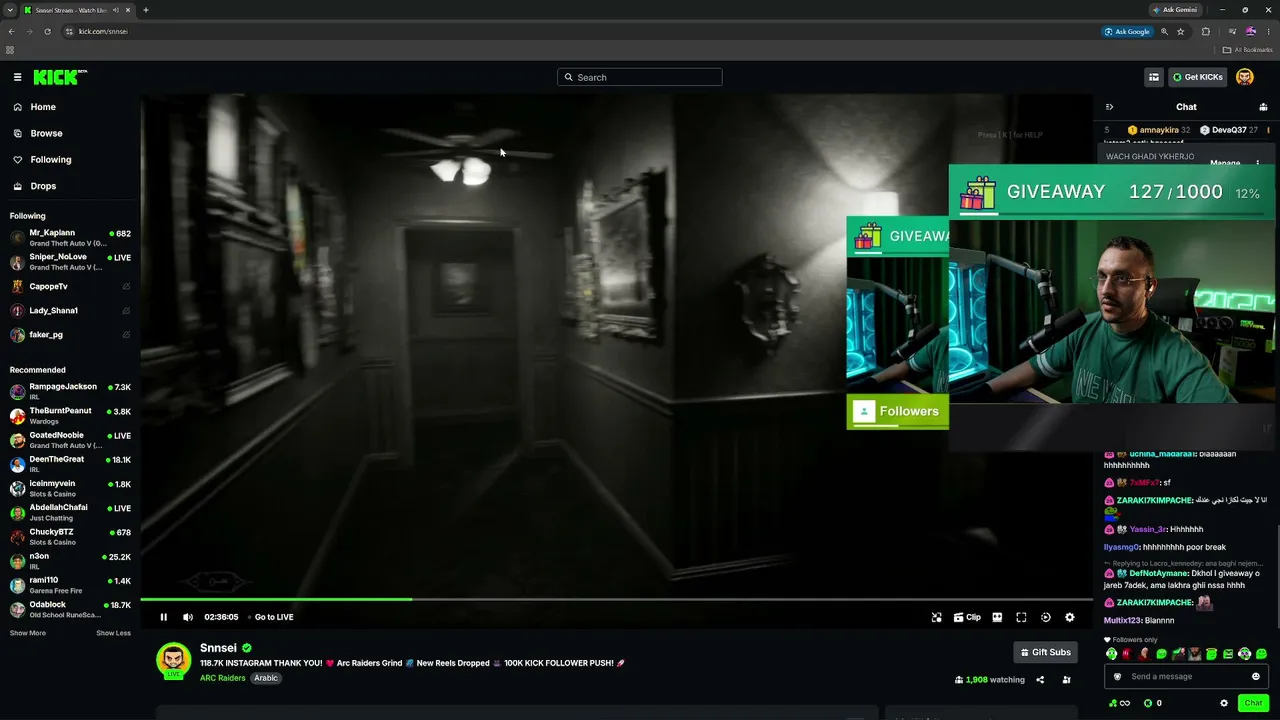This screenshot has height=720, width=1280.
Task: Select AbdellahChafai in the Recommended list
Action: [x=70, y=512]
